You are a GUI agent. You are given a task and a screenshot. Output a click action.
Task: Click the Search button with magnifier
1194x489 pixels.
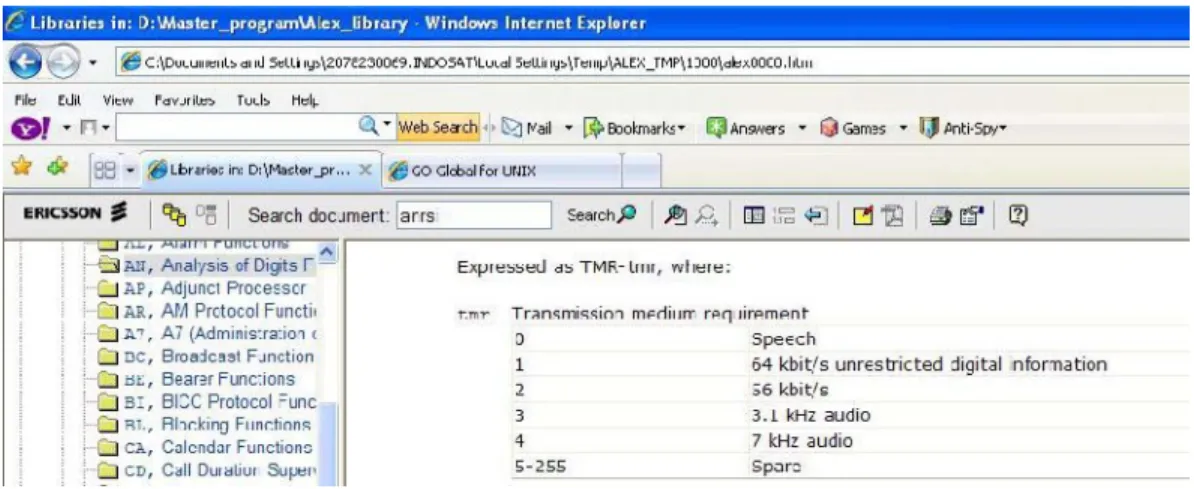[602, 216]
